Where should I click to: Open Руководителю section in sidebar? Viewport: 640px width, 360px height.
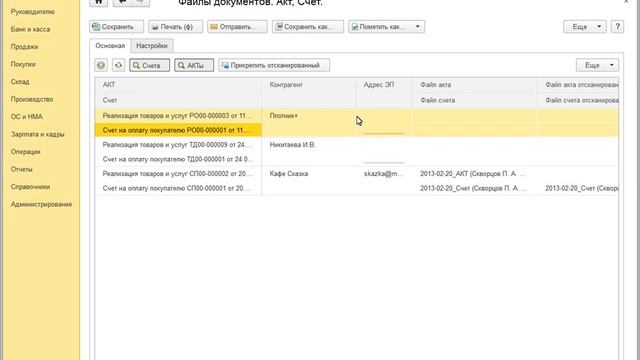(33, 12)
